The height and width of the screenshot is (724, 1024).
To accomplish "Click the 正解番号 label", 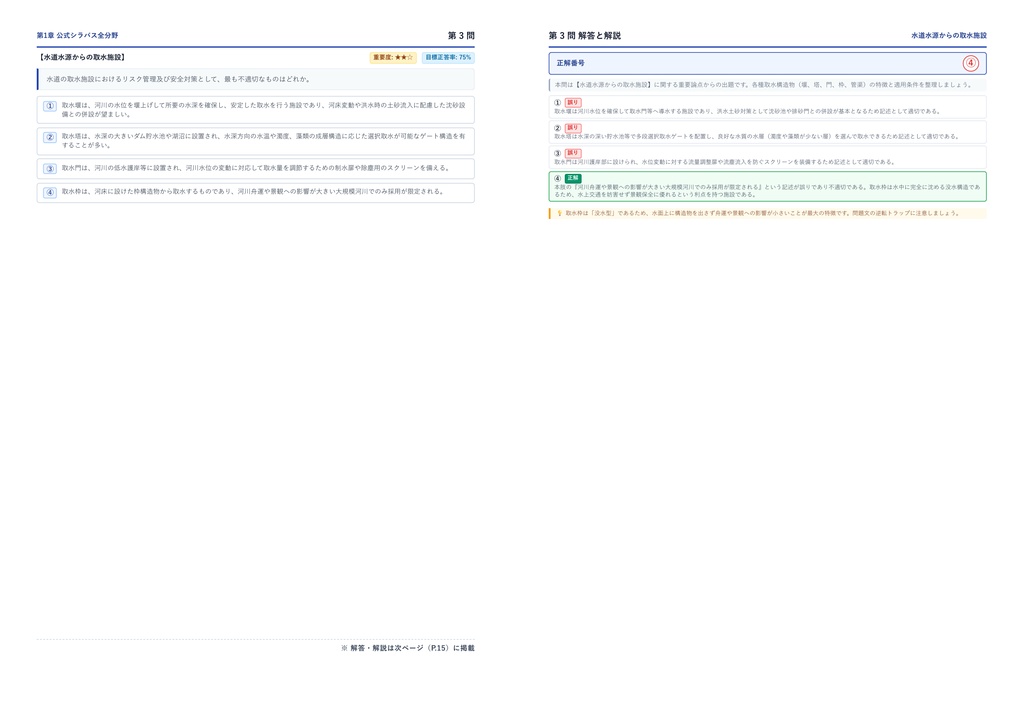I will 571,63.
